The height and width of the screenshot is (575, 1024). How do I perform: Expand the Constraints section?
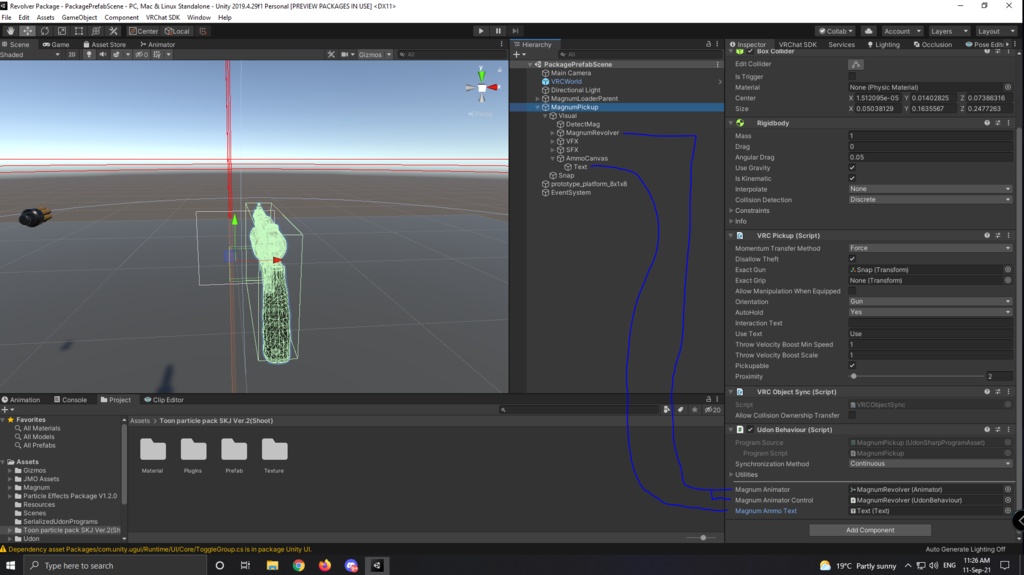pyautogui.click(x=731, y=210)
